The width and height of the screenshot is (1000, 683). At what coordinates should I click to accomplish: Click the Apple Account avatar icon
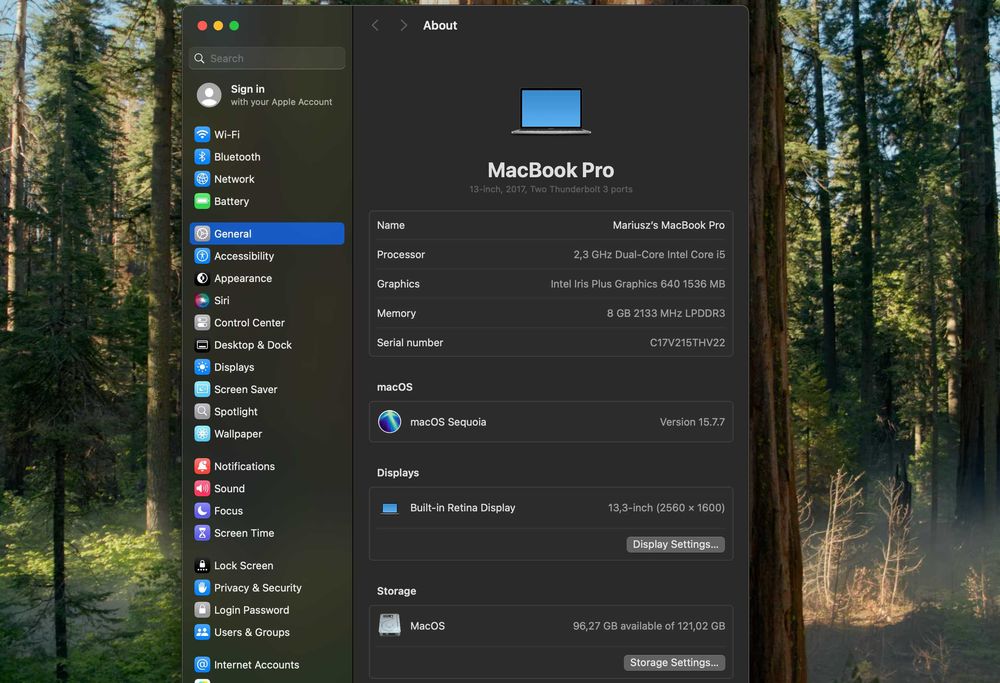coord(209,95)
